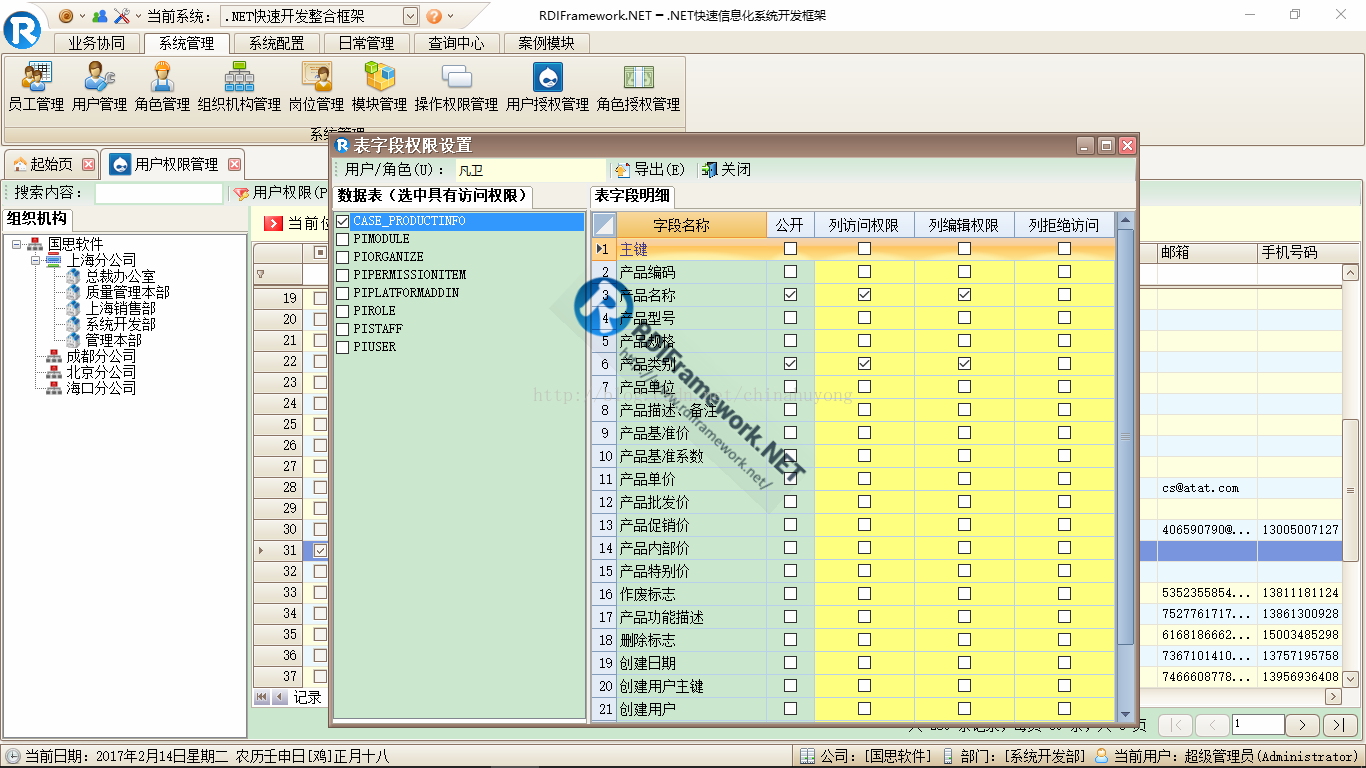
Task: Uncheck 公开 for 产品名称 row
Action: point(791,295)
